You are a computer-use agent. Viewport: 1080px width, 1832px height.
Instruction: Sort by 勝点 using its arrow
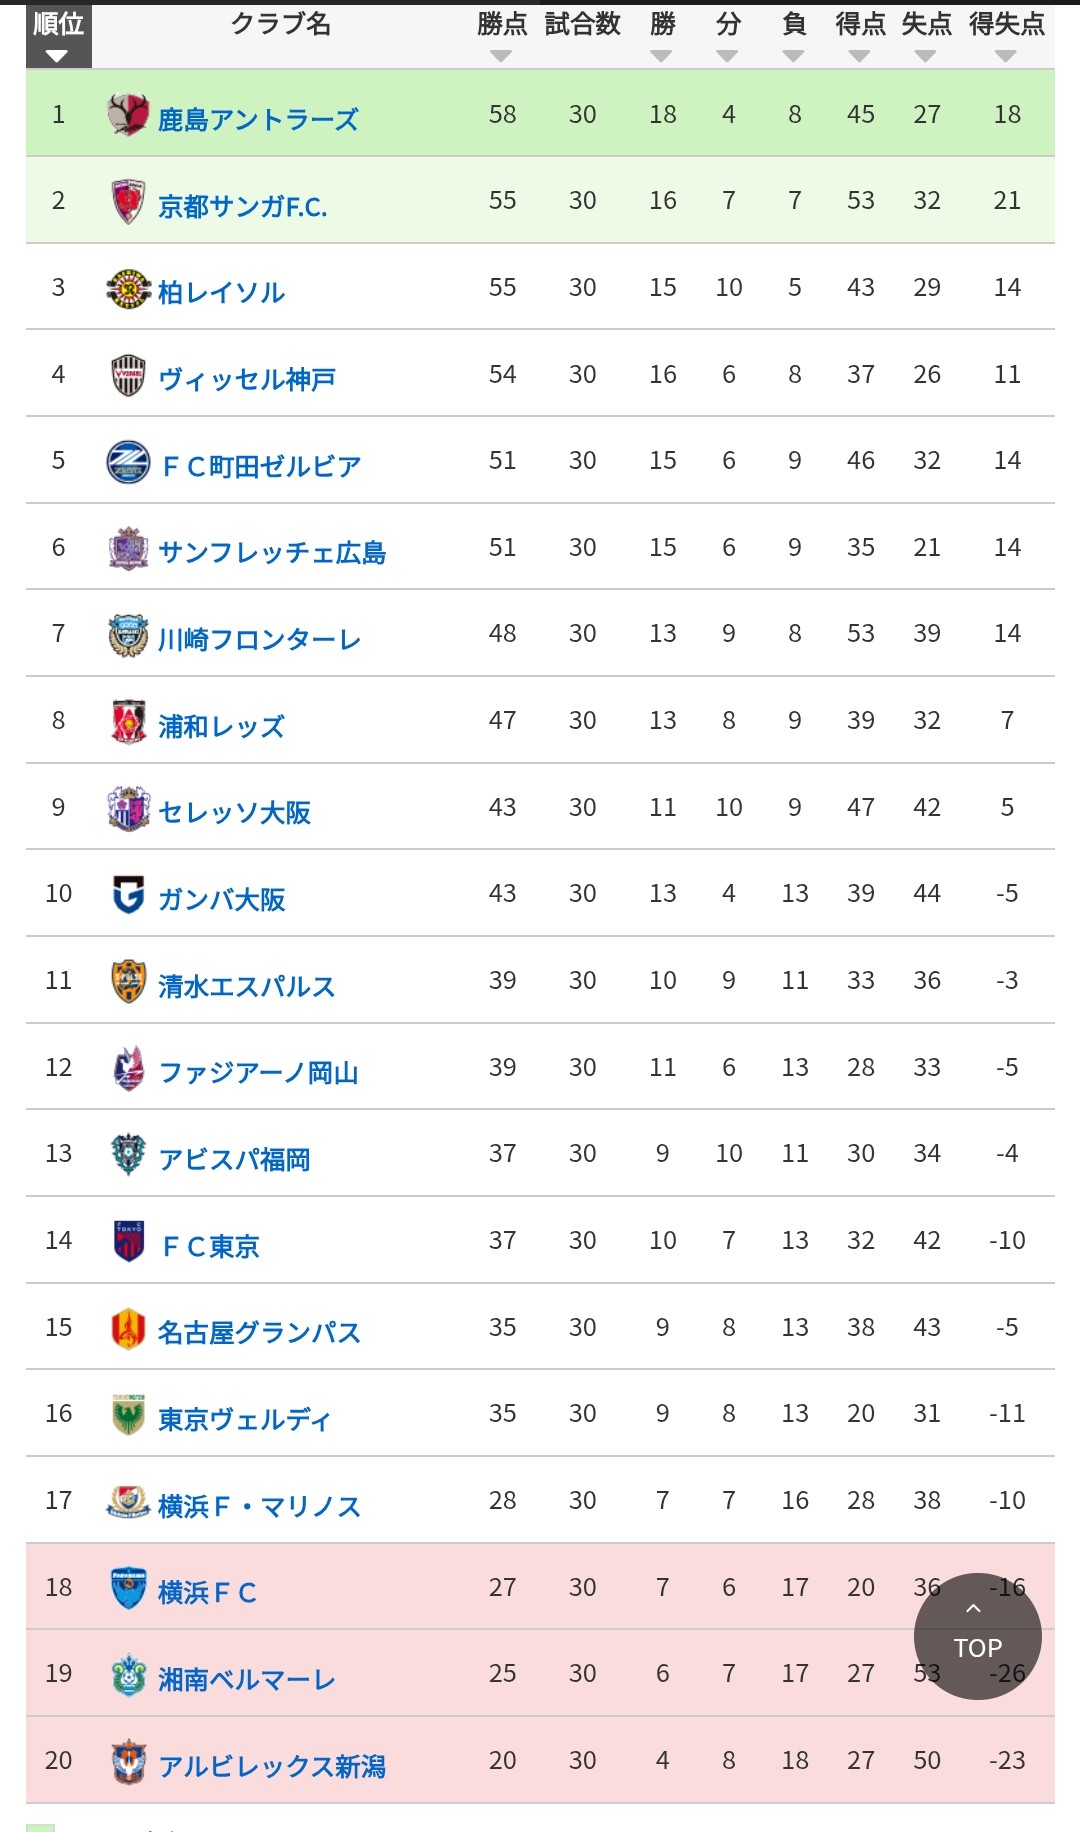502,56
